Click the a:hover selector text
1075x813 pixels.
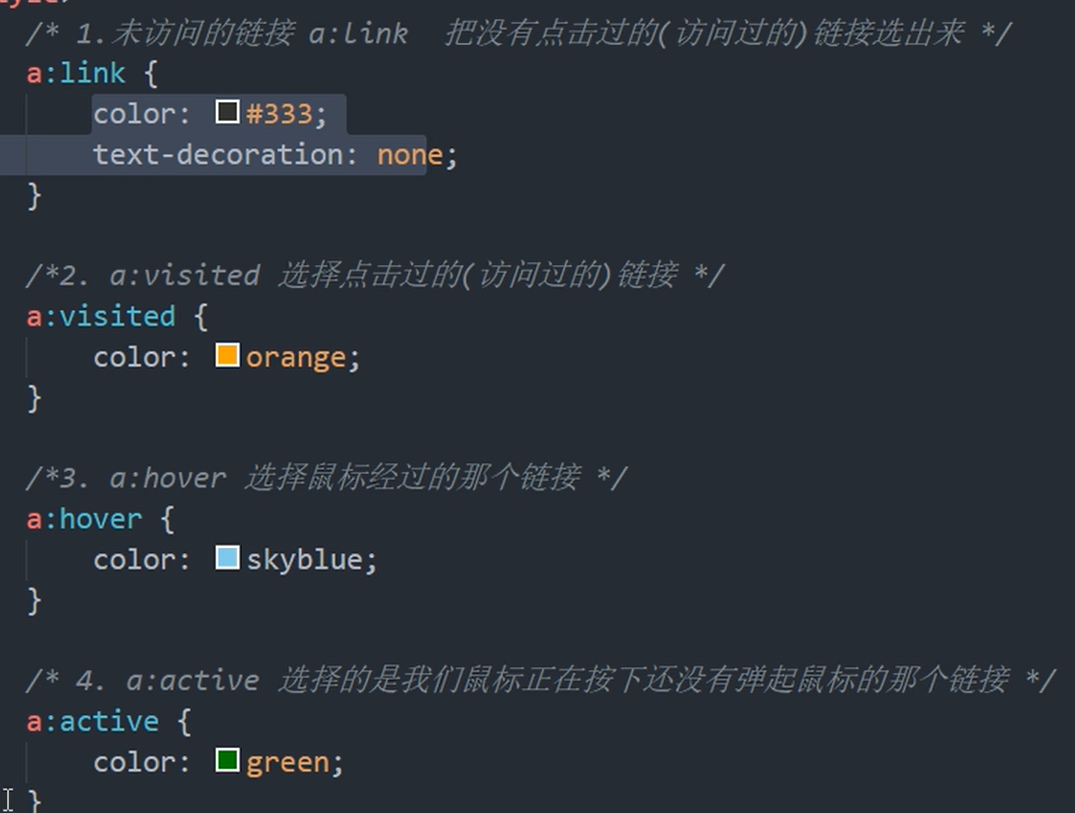(84, 519)
